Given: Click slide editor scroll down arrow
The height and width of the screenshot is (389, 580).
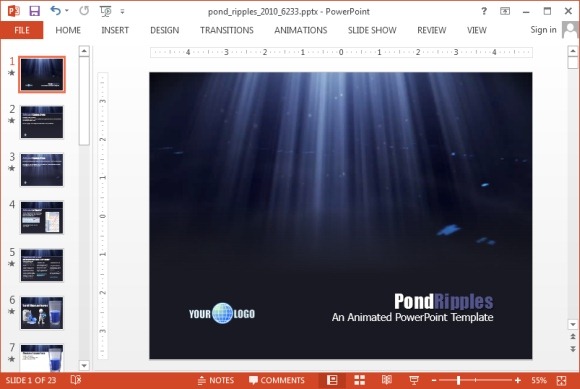Looking at the screenshot, I should [573, 325].
